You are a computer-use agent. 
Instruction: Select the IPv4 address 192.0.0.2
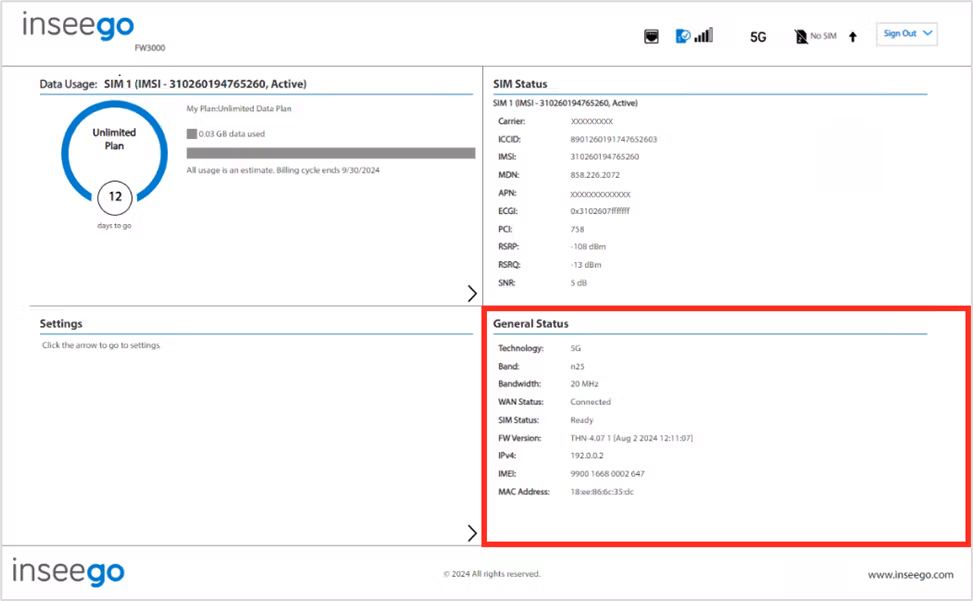[x=587, y=455]
